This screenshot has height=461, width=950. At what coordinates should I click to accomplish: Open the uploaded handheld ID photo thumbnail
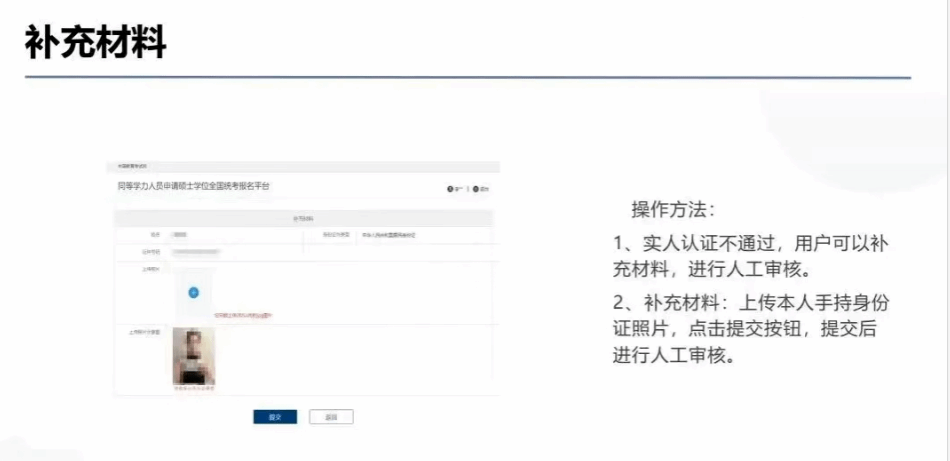click(194, 356)
